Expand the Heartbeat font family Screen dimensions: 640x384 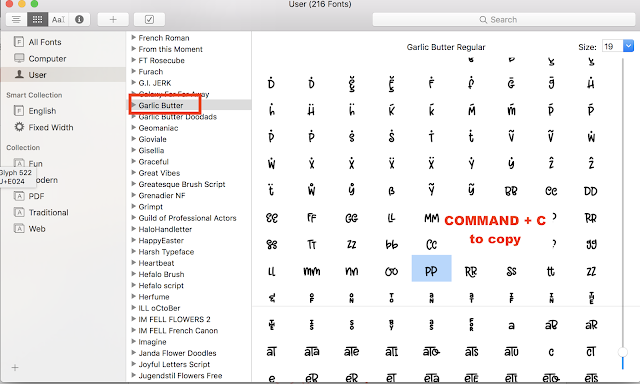(x=133, y=263)
